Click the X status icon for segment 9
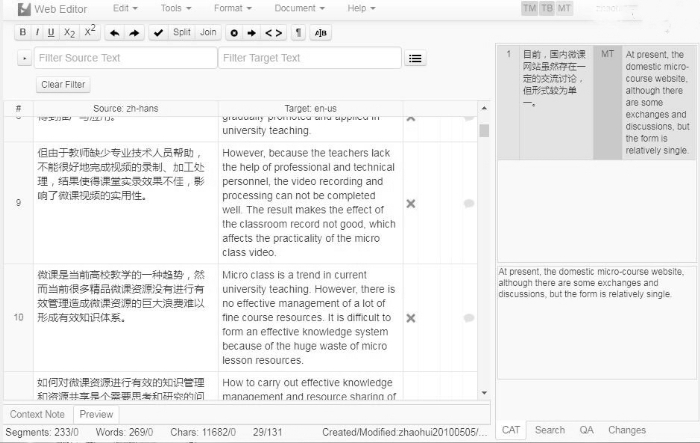 [410, 203]
